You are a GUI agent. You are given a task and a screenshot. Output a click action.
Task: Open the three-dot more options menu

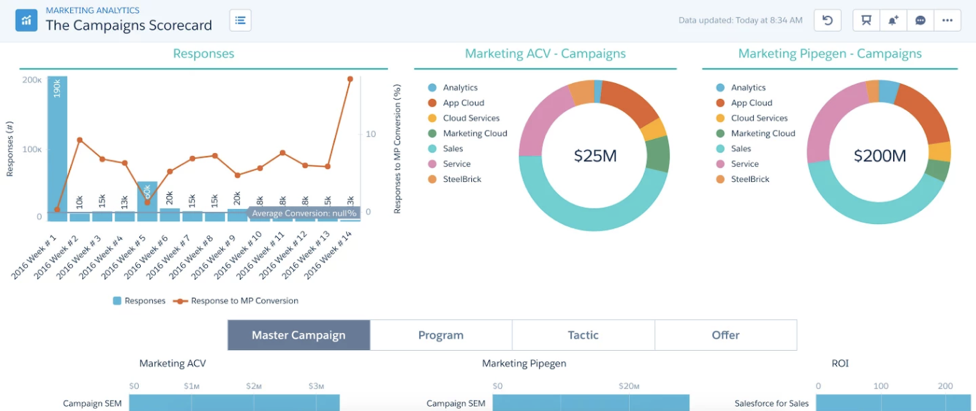coord(947,20)
